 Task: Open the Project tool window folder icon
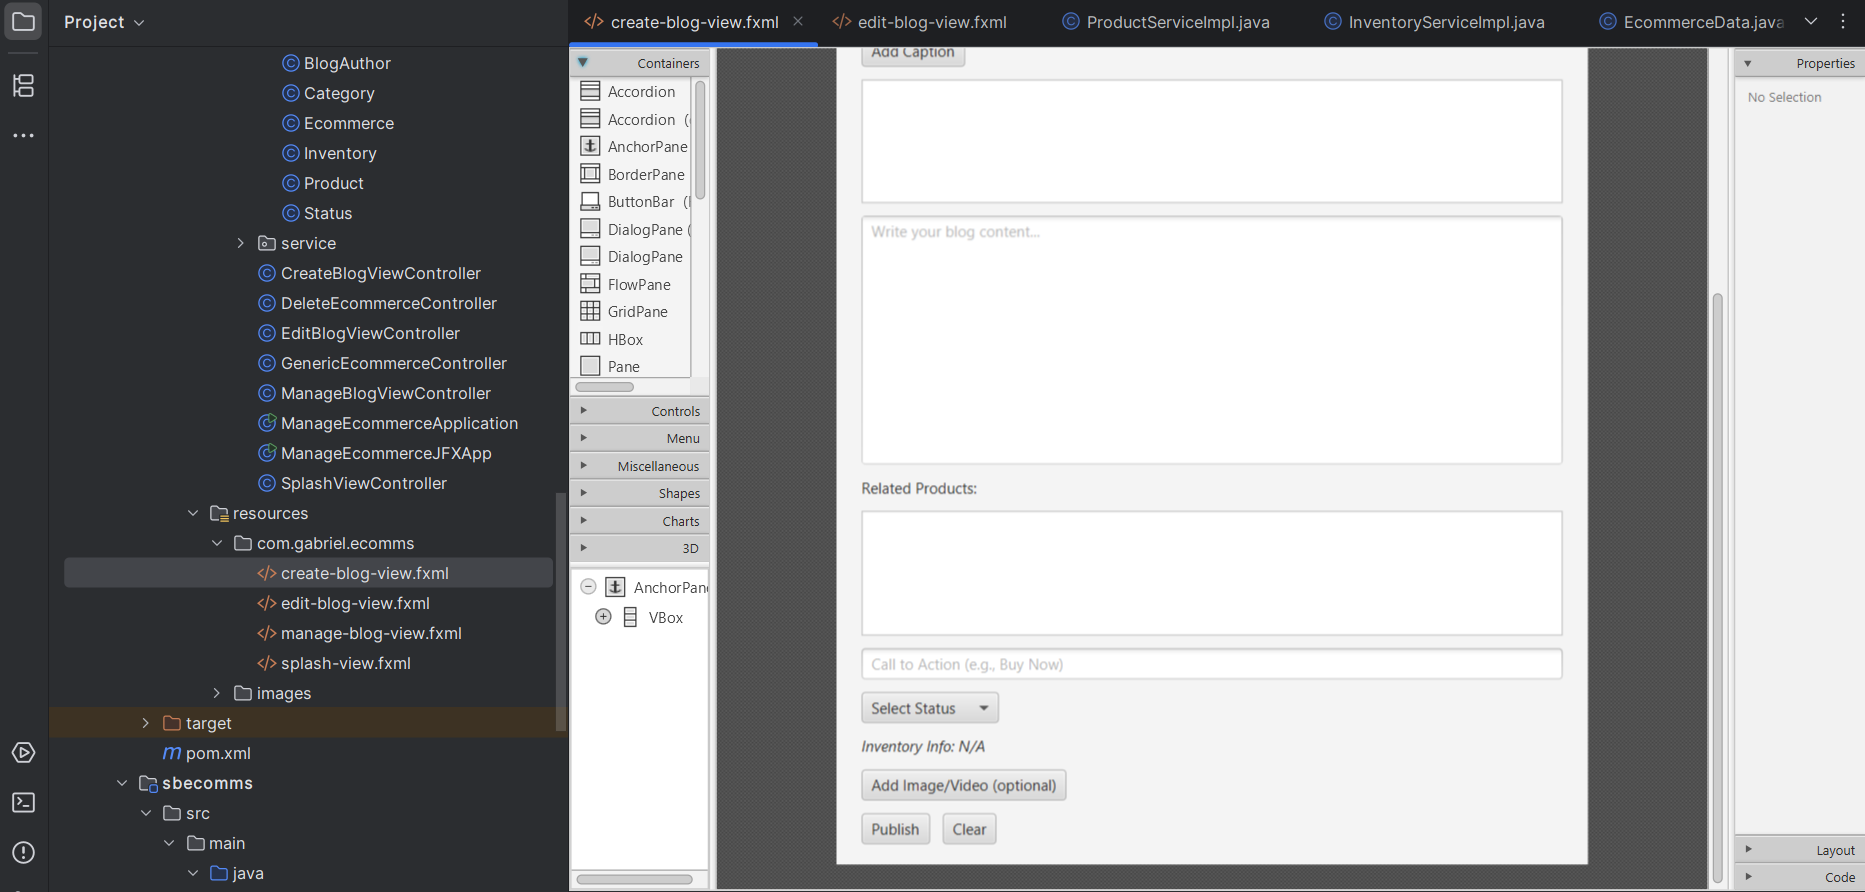23,22
